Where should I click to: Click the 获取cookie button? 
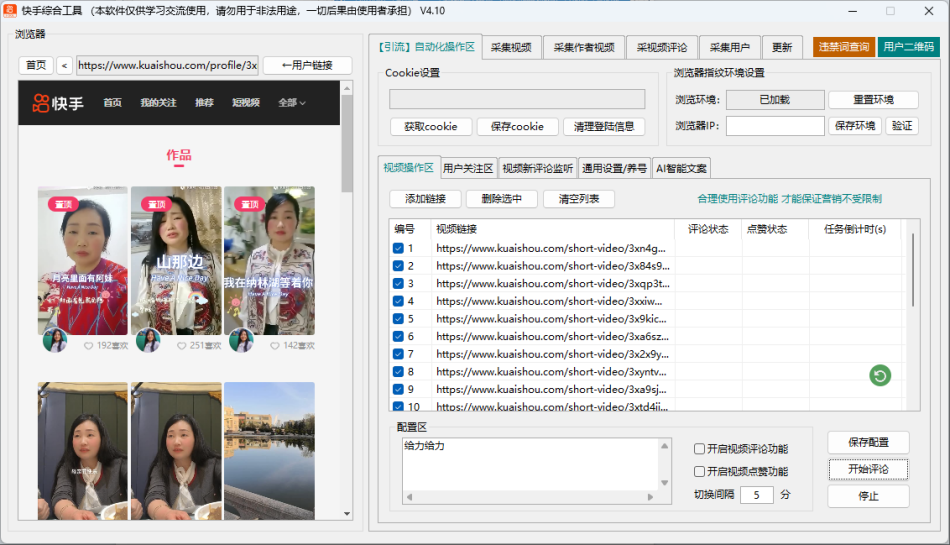click(x=430, y=127)
